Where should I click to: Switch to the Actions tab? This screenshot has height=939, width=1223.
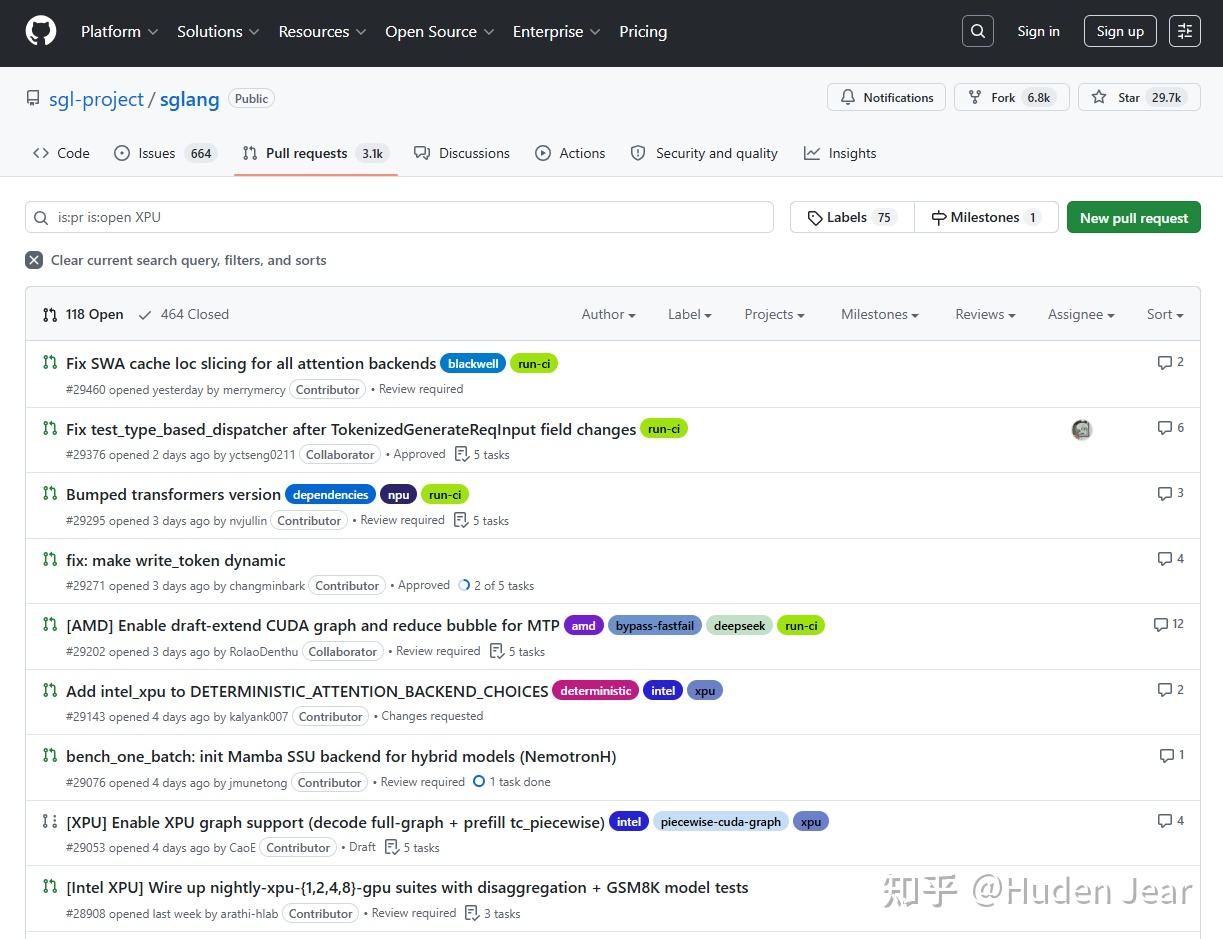point(570,153)
